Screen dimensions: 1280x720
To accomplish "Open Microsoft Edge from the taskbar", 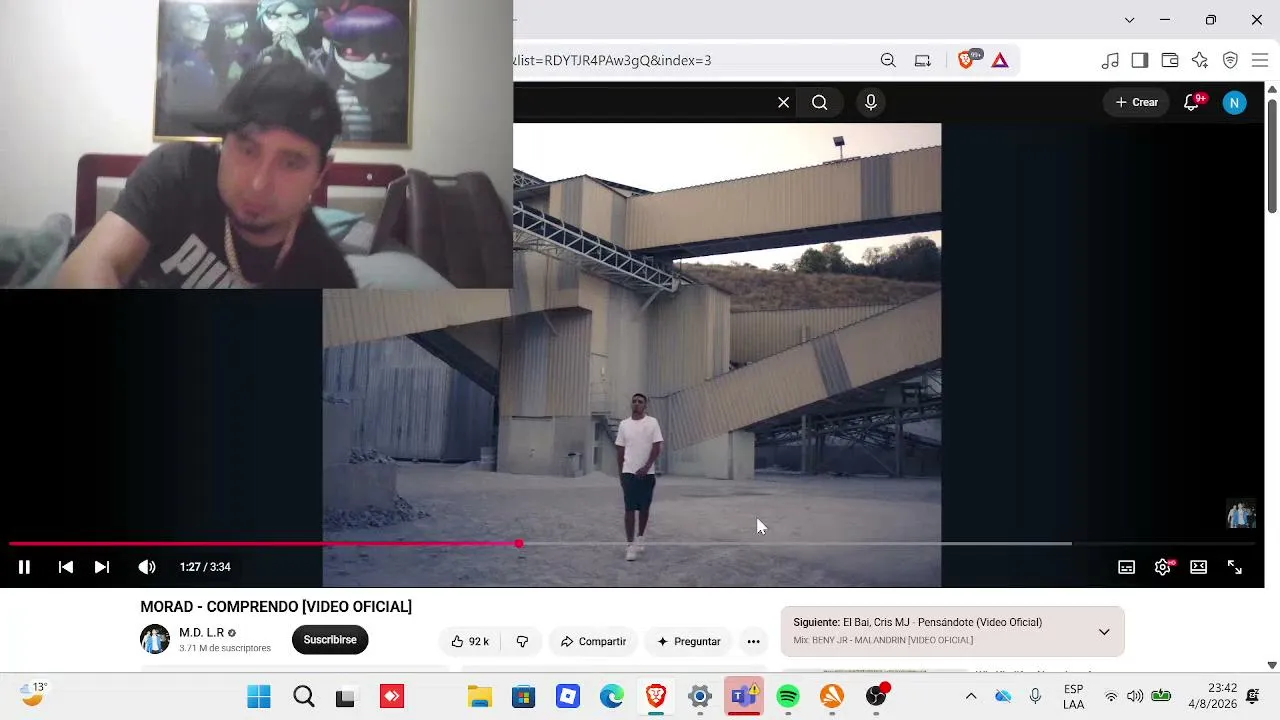I will tap(612, 696).
